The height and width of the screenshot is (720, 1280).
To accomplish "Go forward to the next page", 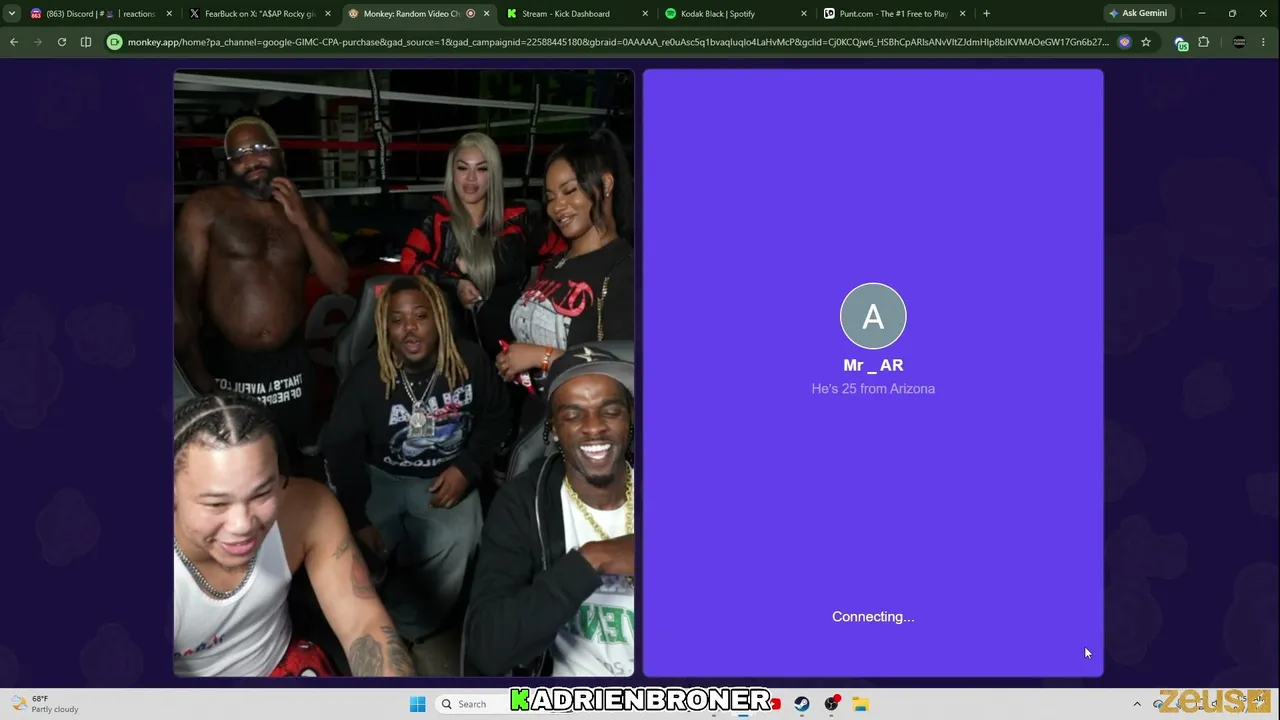I will click(x=38, y=42).
